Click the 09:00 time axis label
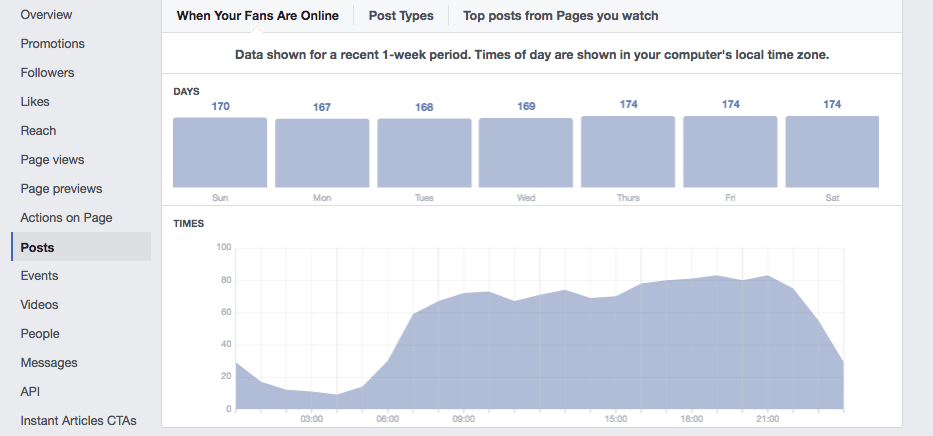This screenshot has width=933, height=436. tap(464, 419)
